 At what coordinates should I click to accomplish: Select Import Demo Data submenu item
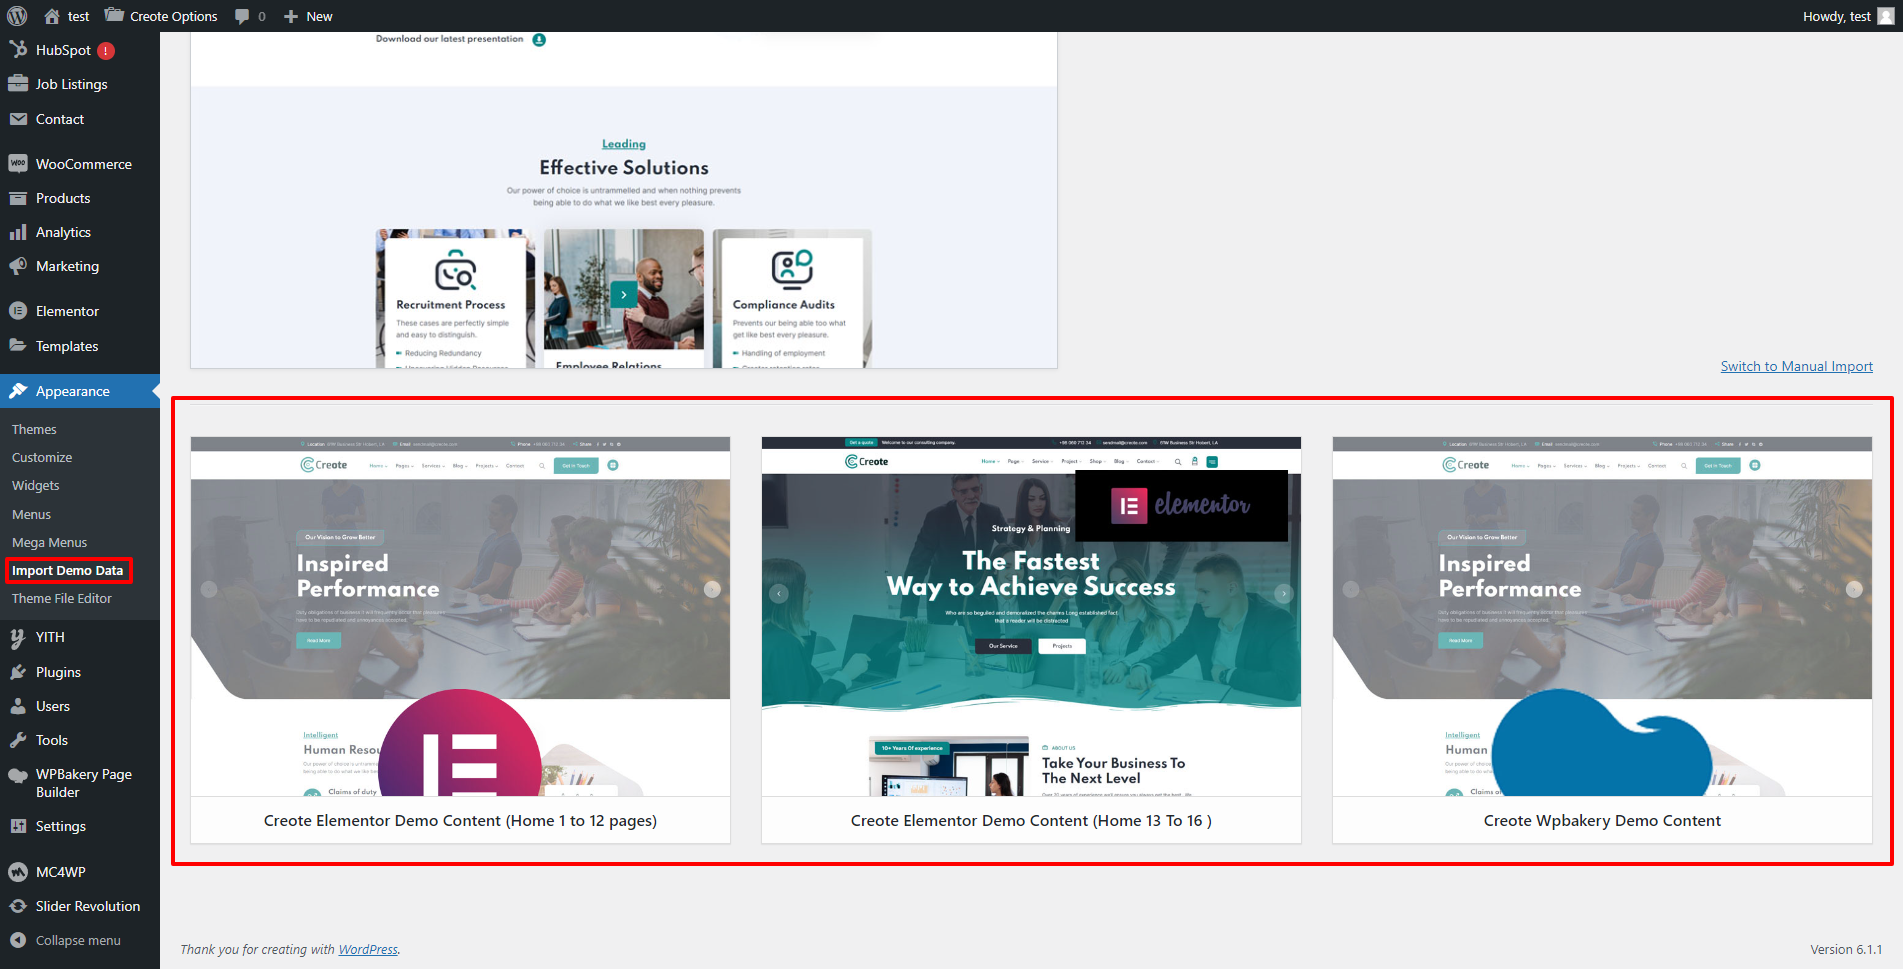pyautogui.click(x=67, y=570)
